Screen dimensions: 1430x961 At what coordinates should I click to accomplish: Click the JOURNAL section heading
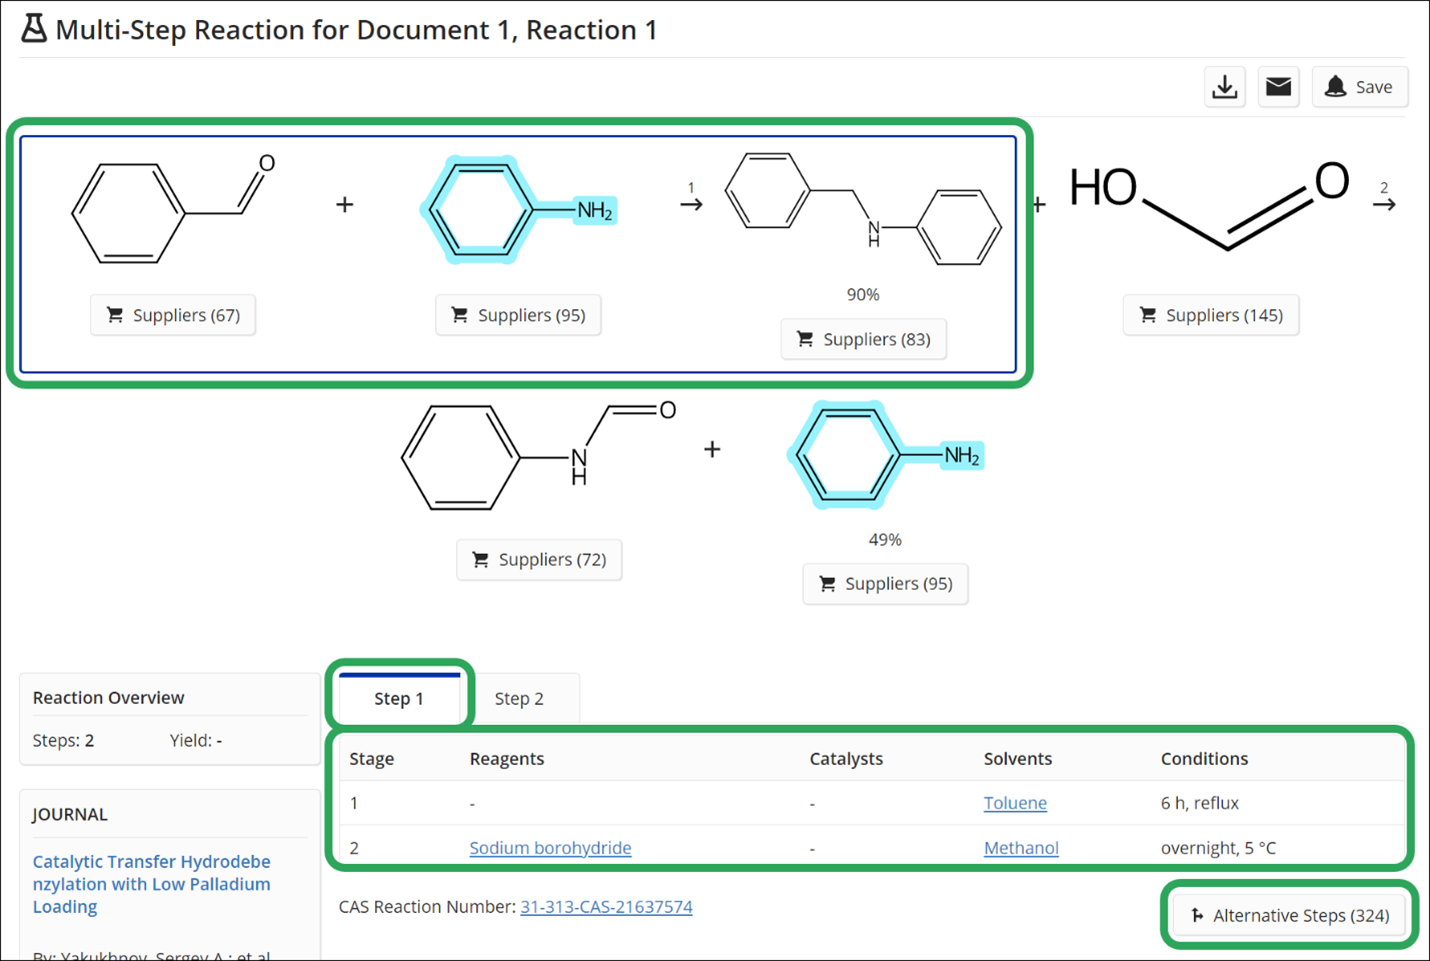(70, 815)
